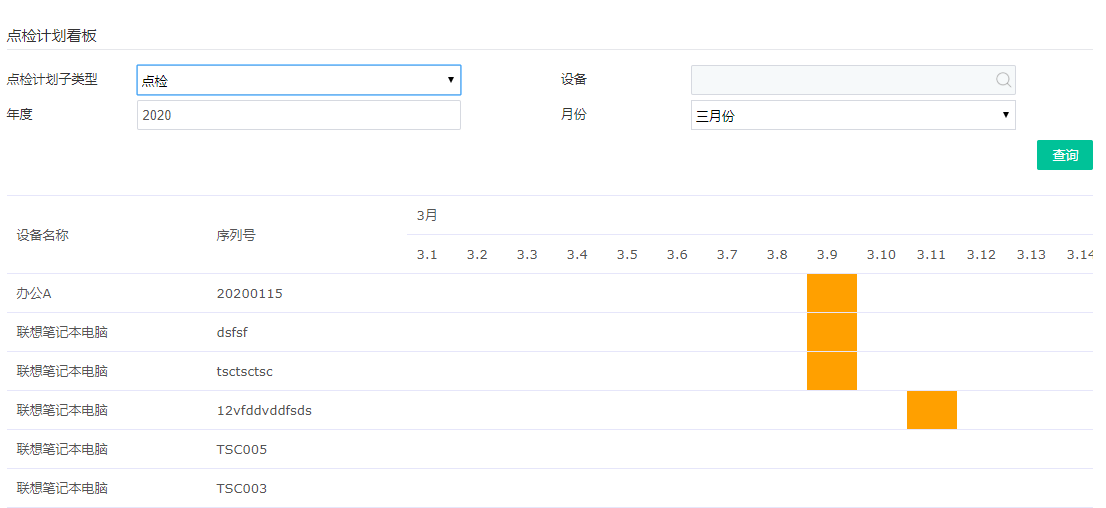Screen dimensions: 1106x508
Task: Click the 3.11 date column header
Action: point(931,255)
